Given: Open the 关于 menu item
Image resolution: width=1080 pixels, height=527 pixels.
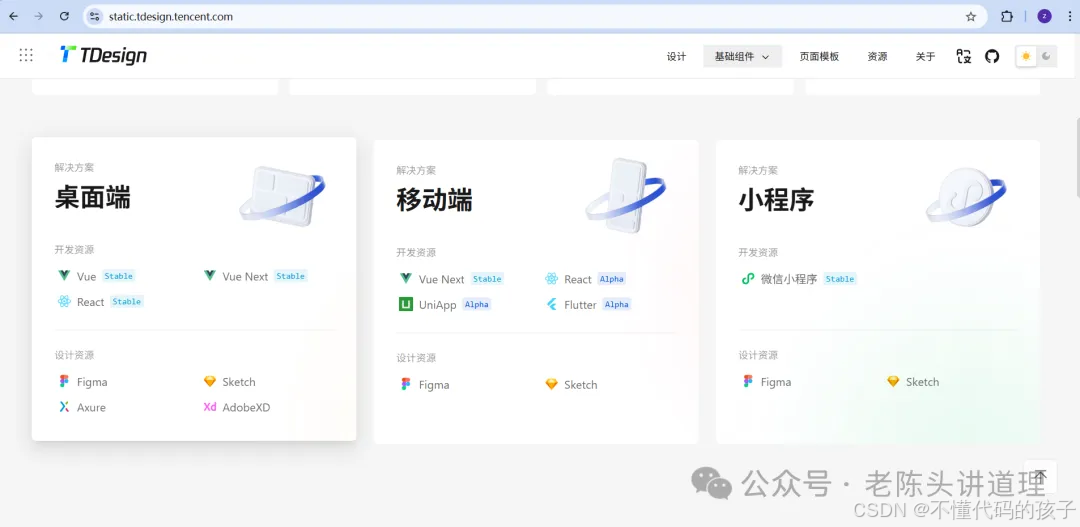Looking at the screenshot, I should click(925, 56).
